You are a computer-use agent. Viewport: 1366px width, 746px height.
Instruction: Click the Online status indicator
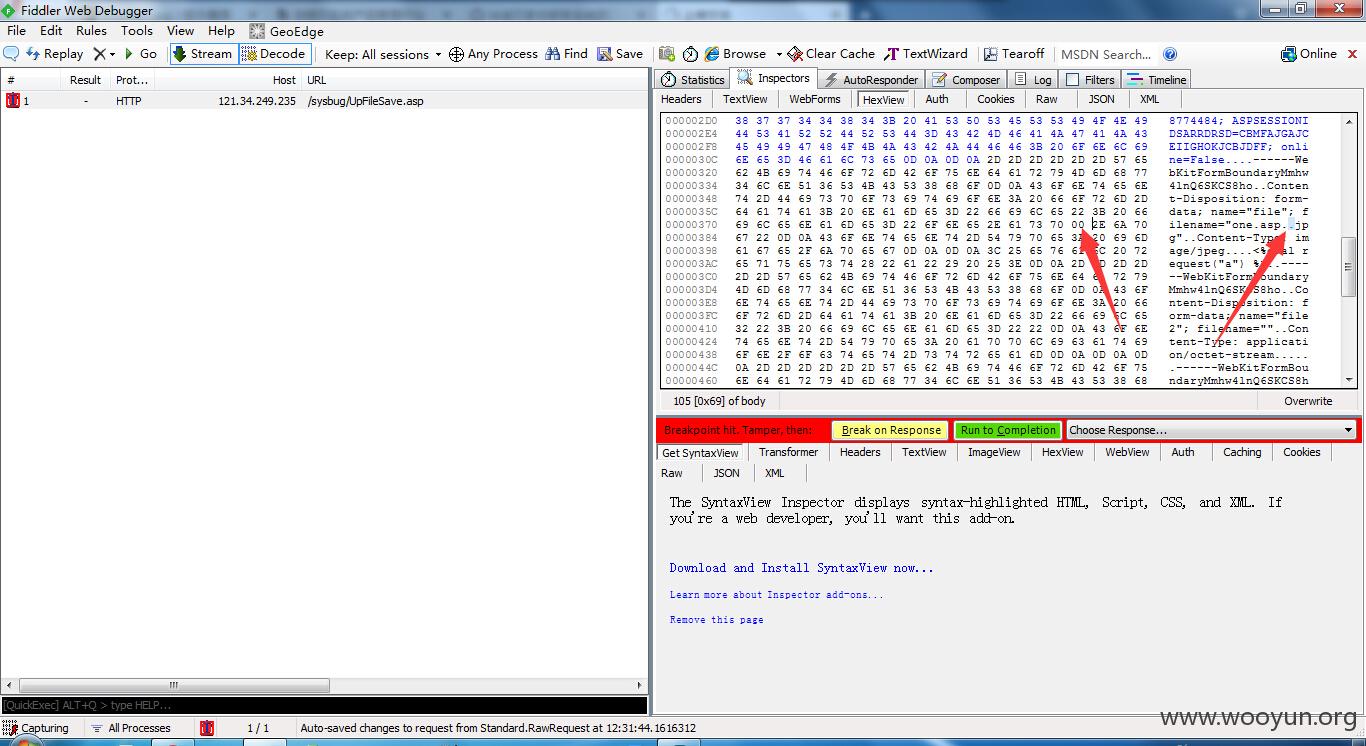coord(1309,54)
